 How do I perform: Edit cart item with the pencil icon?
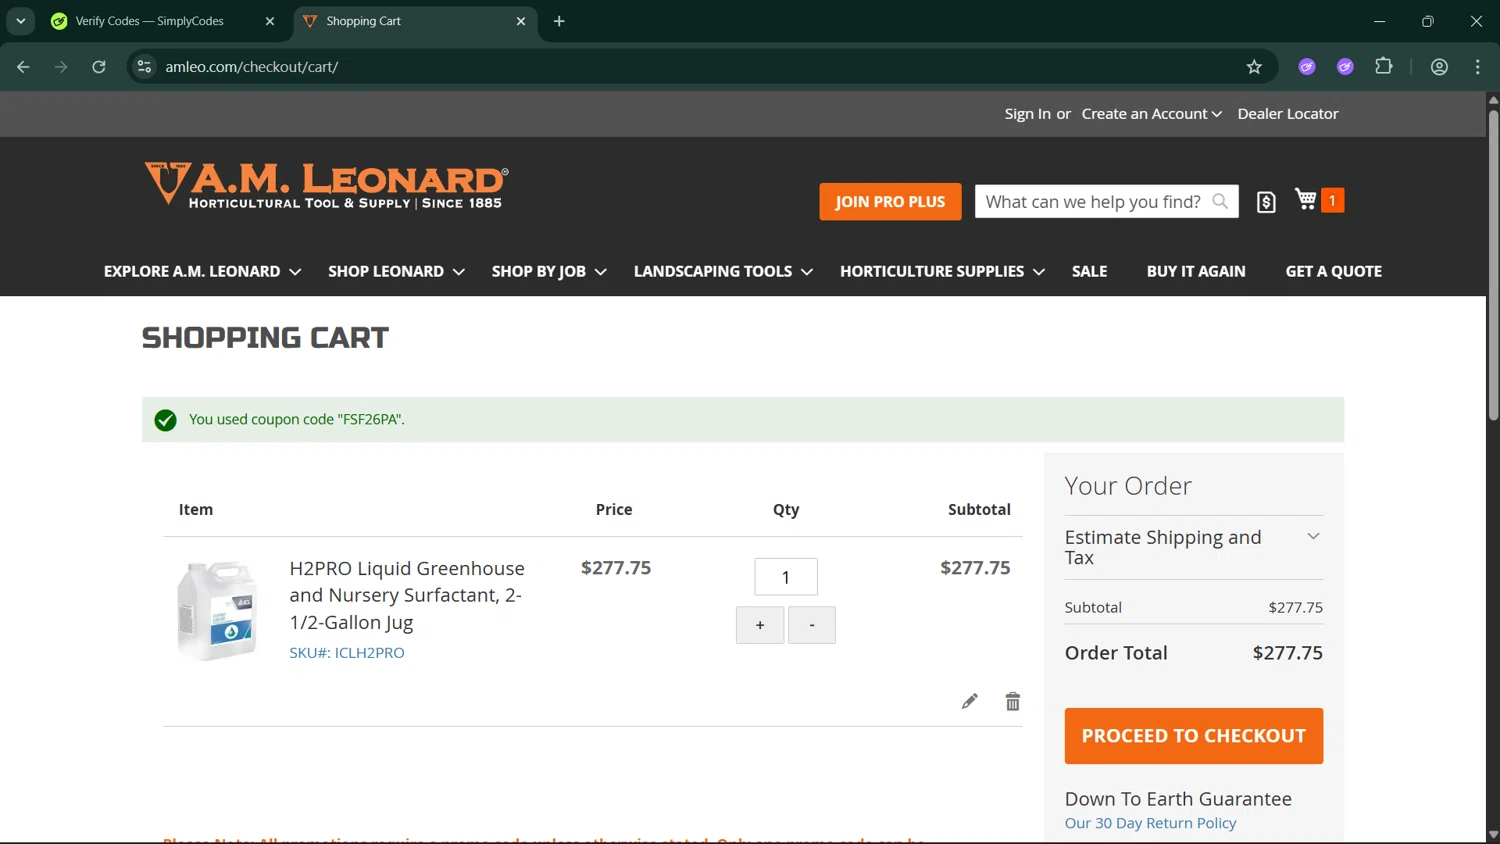coord(969,701)
